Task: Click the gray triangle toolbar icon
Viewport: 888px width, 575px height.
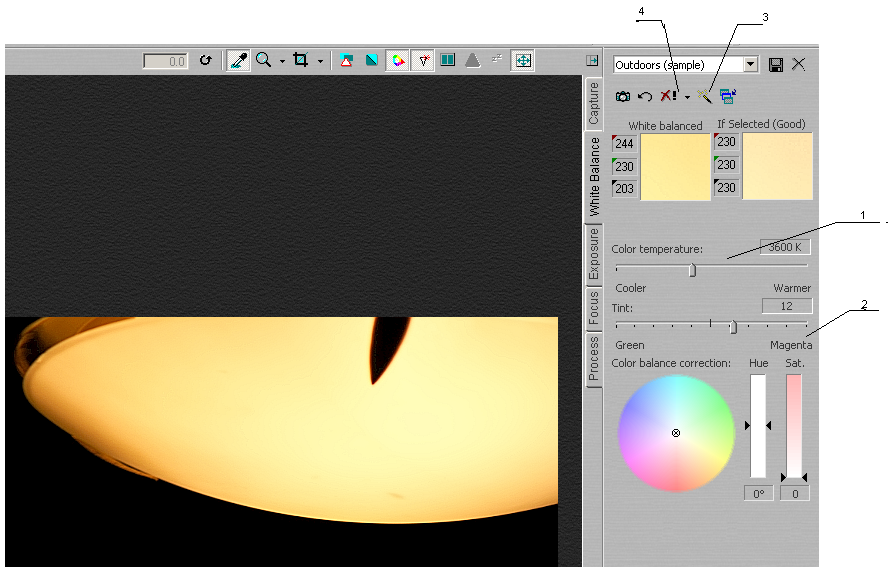Action: pyautogui.click(x=472, y=60)
